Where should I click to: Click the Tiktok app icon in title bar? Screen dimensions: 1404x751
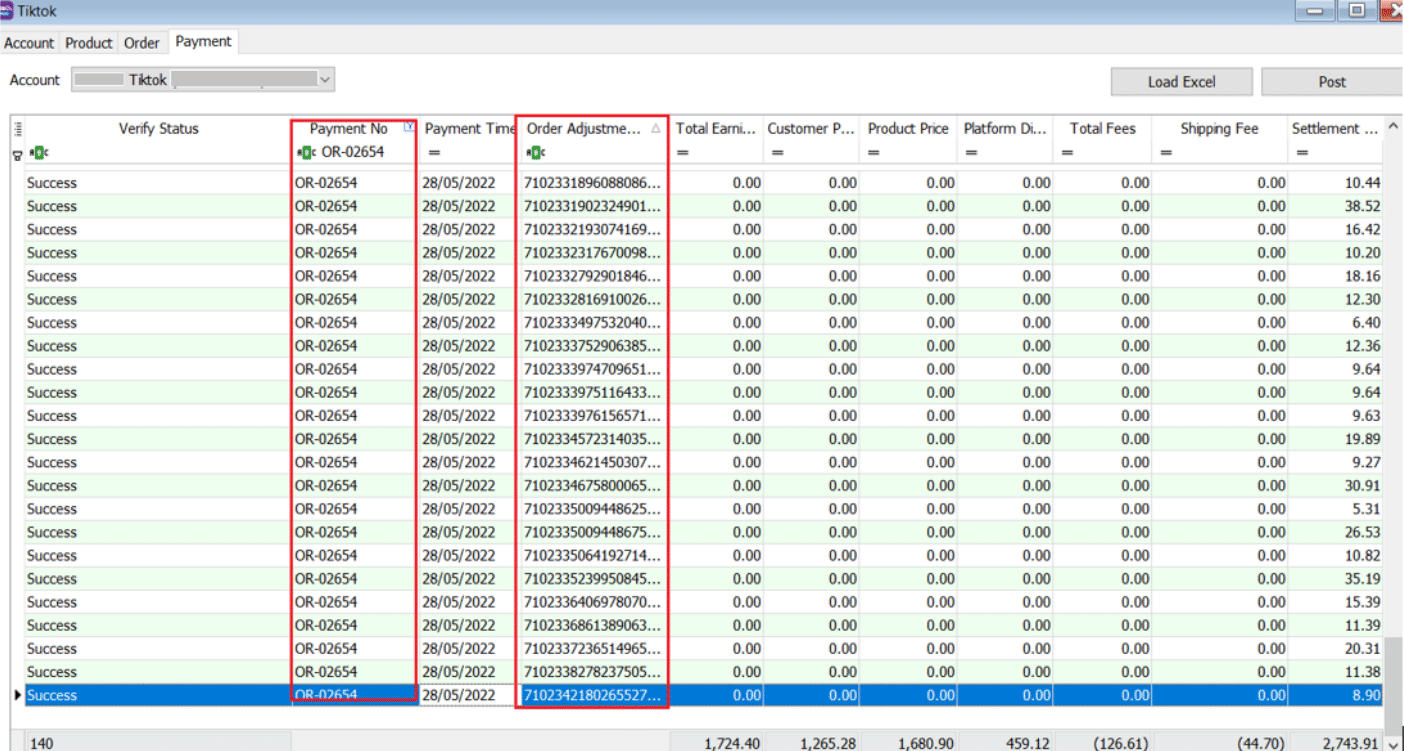tap(8, 11)
